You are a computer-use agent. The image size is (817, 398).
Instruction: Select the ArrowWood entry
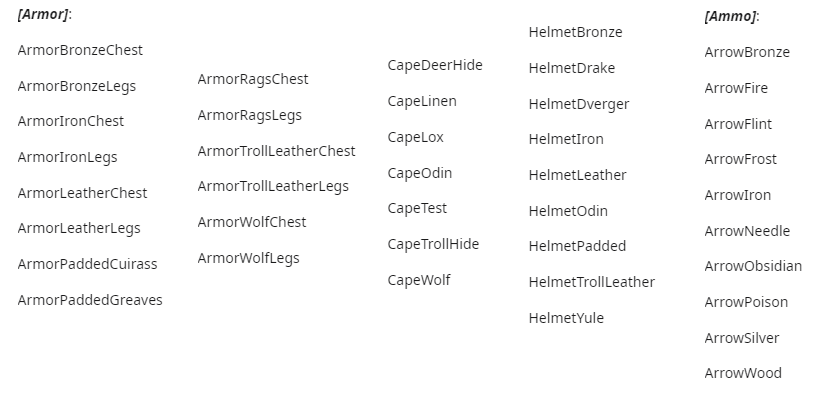[x=743, y=373]
